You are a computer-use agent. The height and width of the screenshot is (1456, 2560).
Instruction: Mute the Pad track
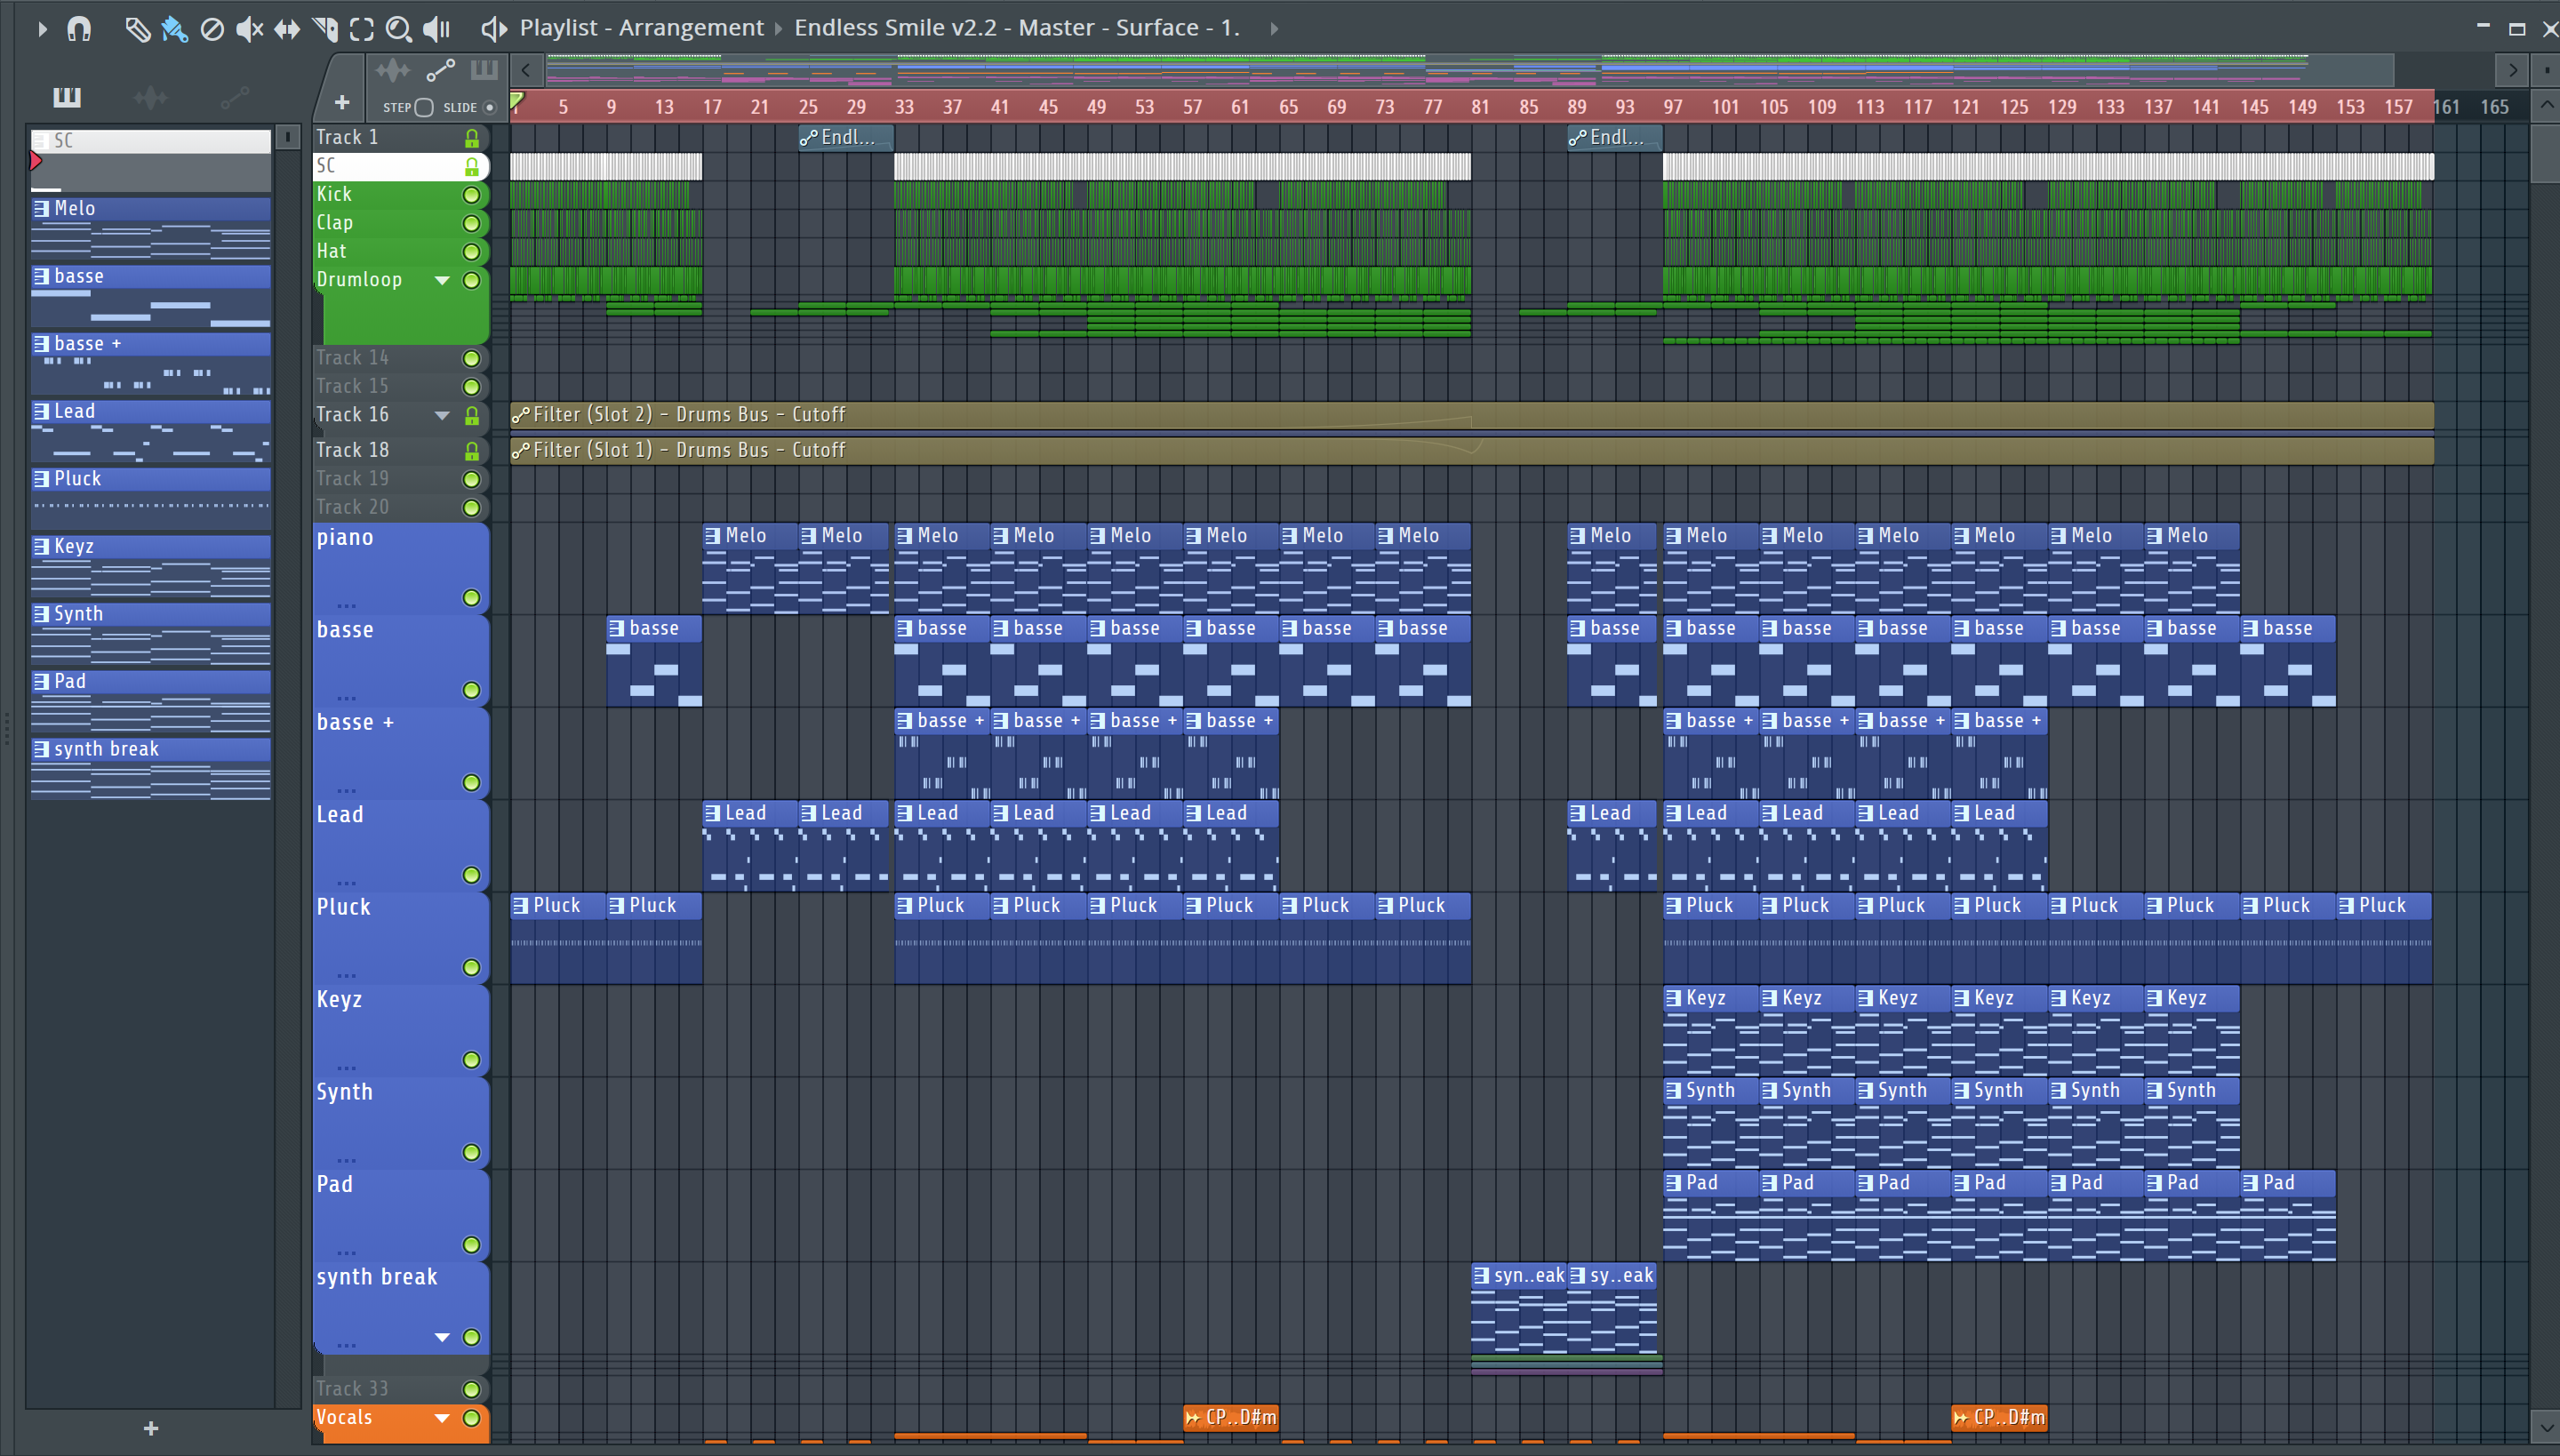472,1245
